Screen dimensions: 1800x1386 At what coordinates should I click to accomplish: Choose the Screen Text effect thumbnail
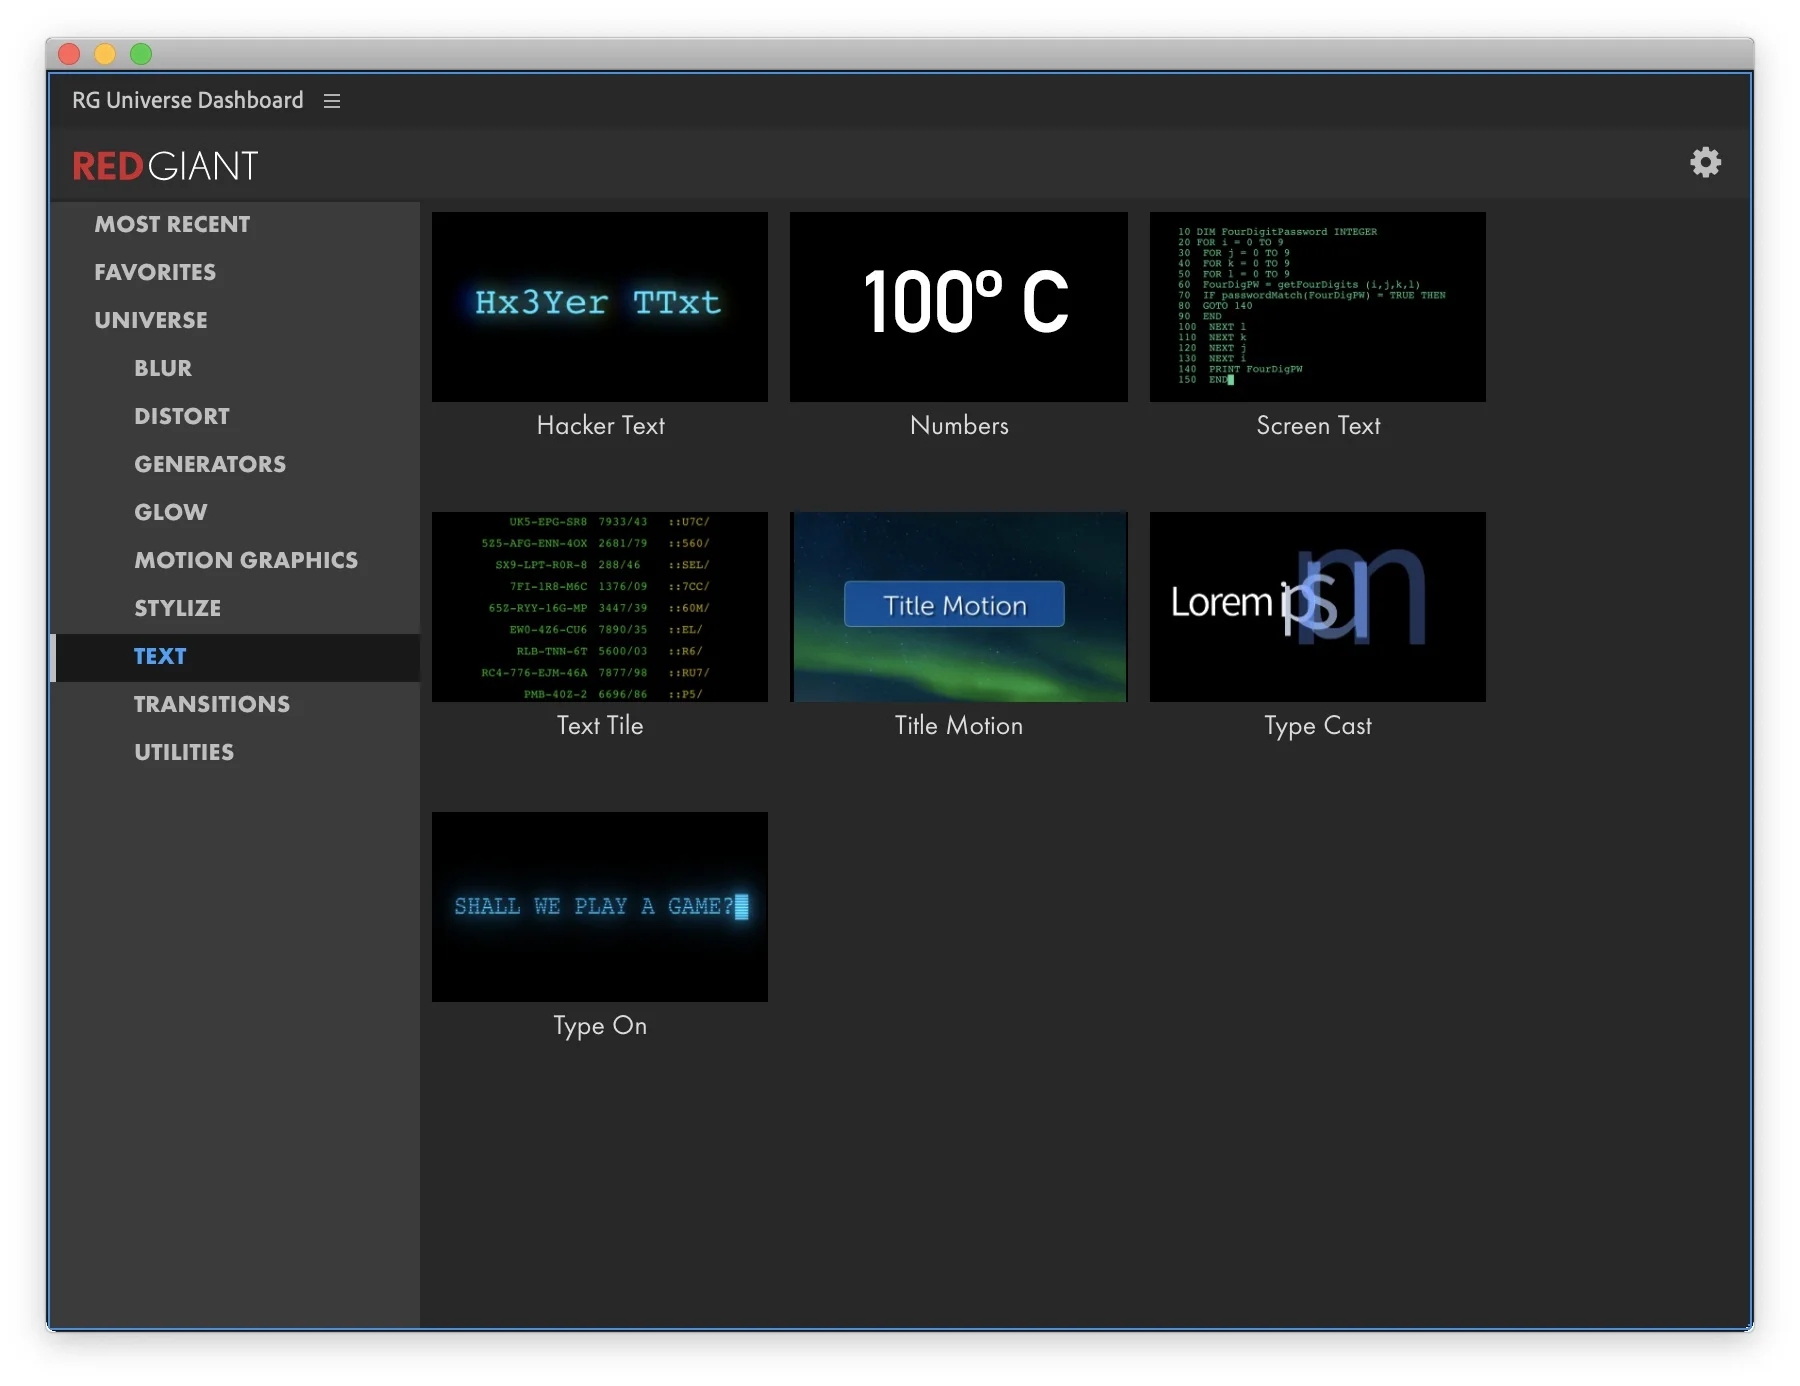click(1318, 307)
